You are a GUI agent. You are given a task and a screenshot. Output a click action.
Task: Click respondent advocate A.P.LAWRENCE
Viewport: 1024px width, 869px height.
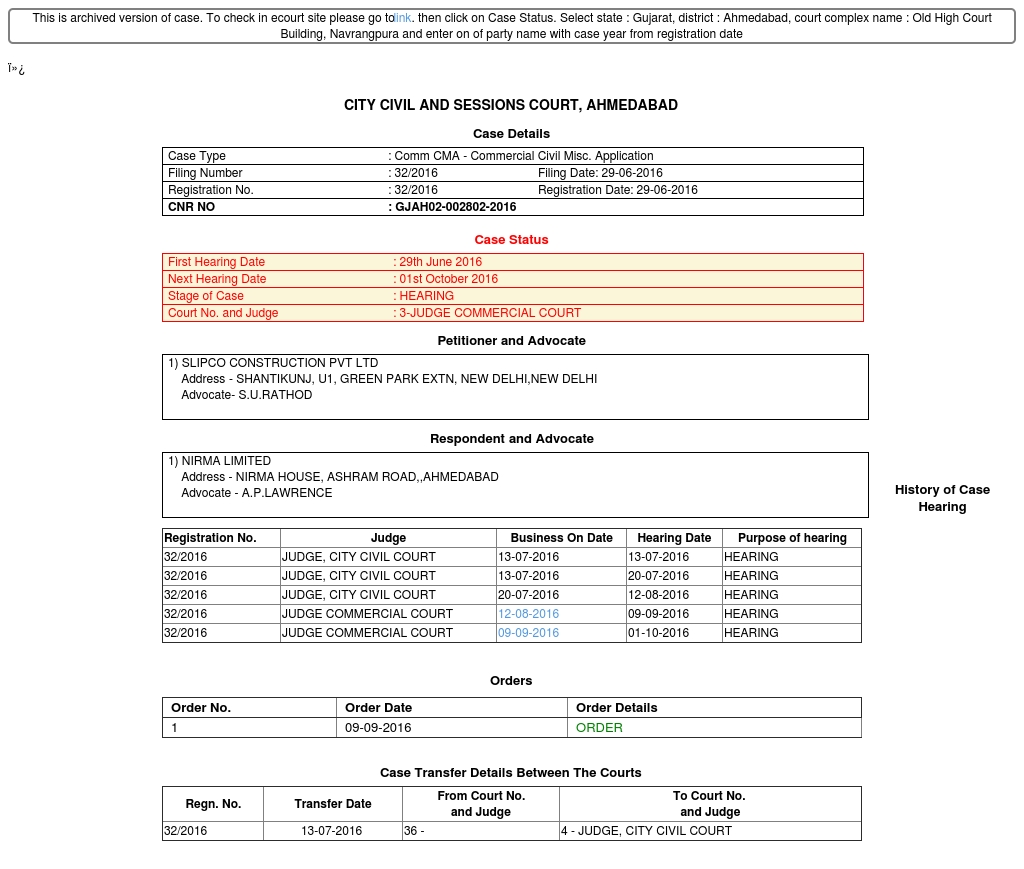tap(287, 493)
